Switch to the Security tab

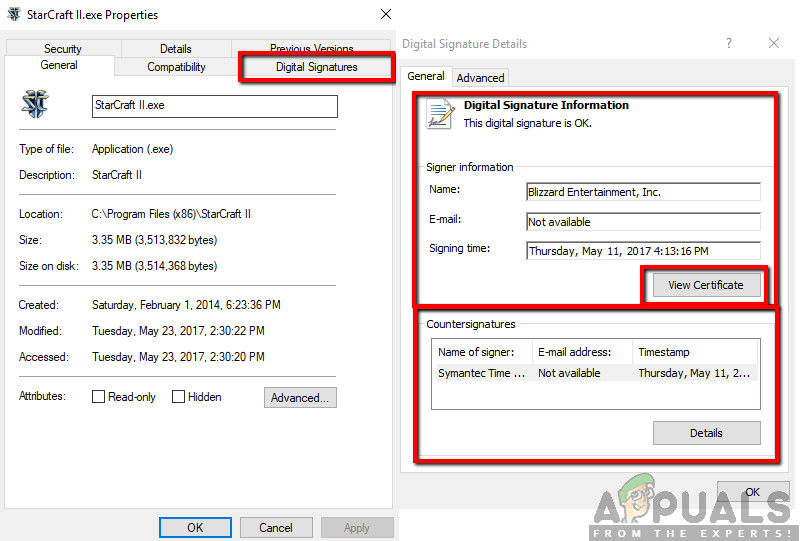[x=62, y=48]
